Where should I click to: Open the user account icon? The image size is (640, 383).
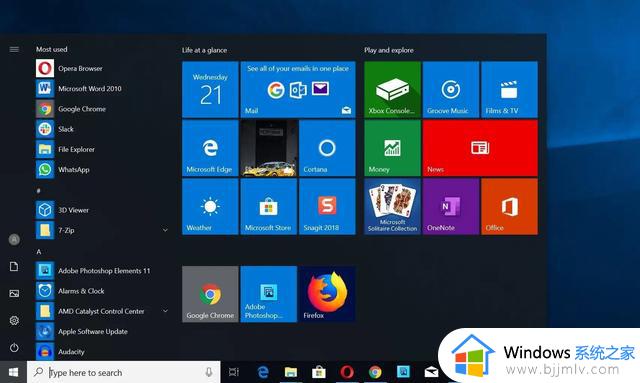click(x=14, y=240)
